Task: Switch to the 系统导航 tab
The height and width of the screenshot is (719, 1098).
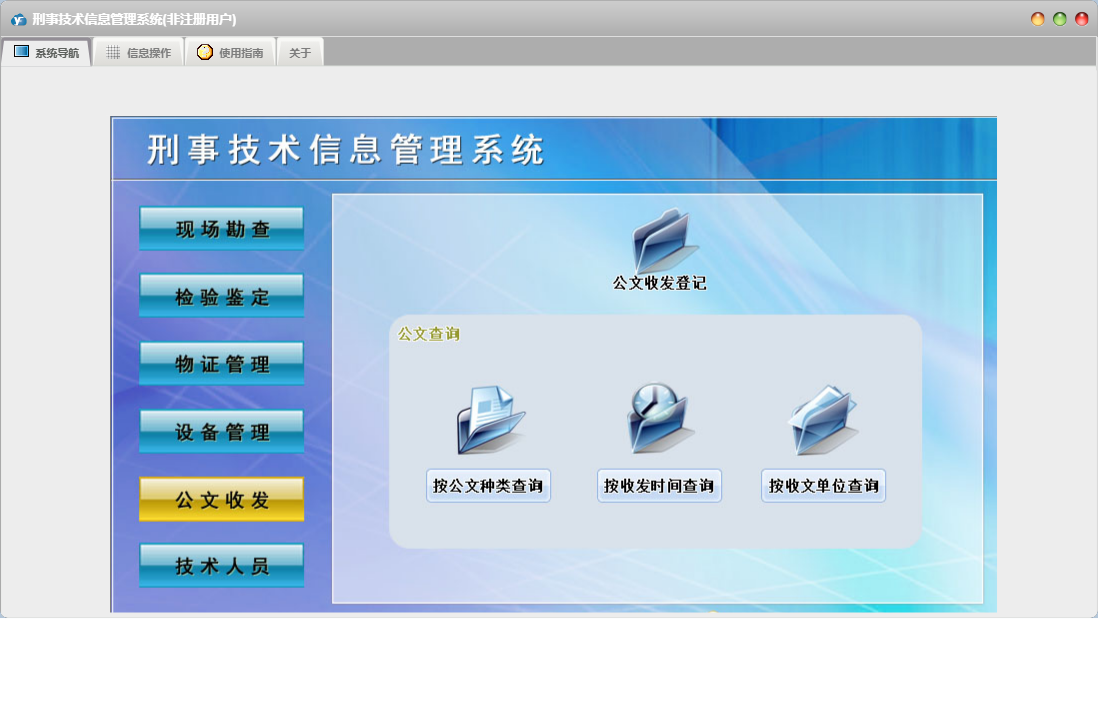Action: pos(46,53)
